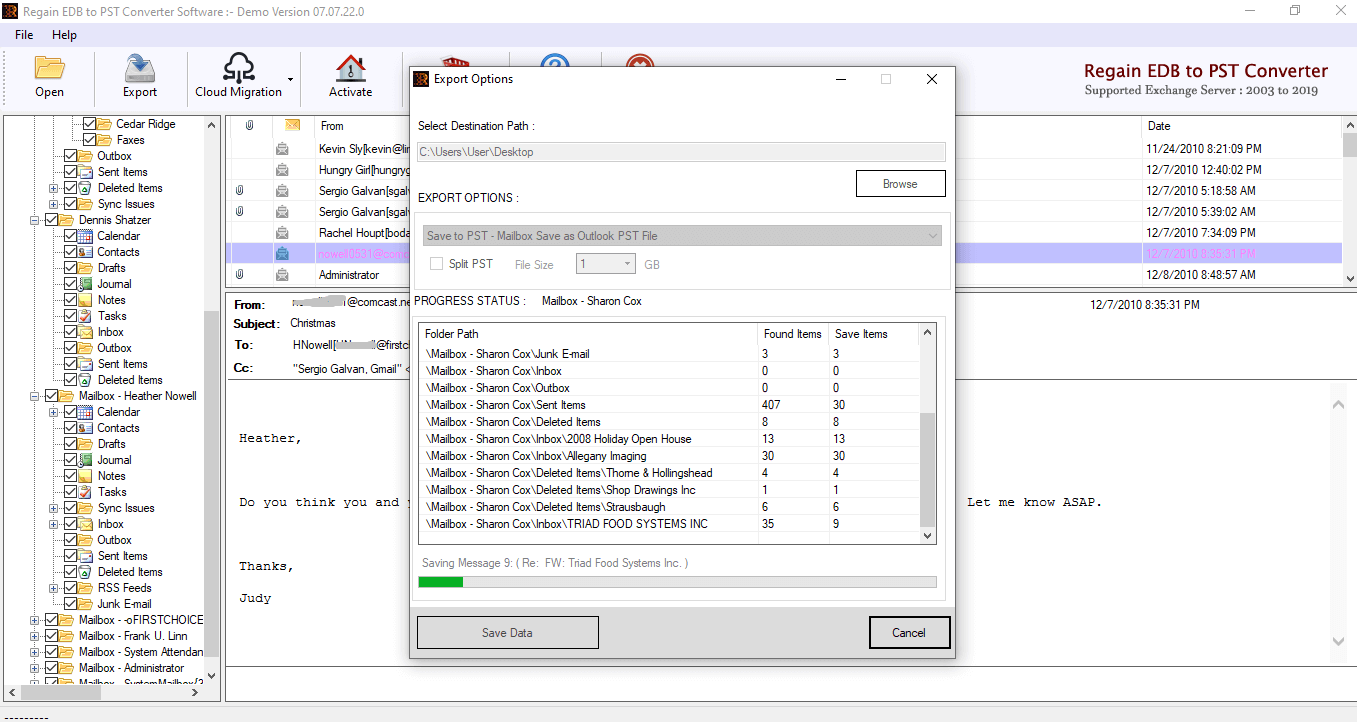
Task: Toggle the Dennis Shatzer mailbox checkbox
Action: click(x=51, y=220)
